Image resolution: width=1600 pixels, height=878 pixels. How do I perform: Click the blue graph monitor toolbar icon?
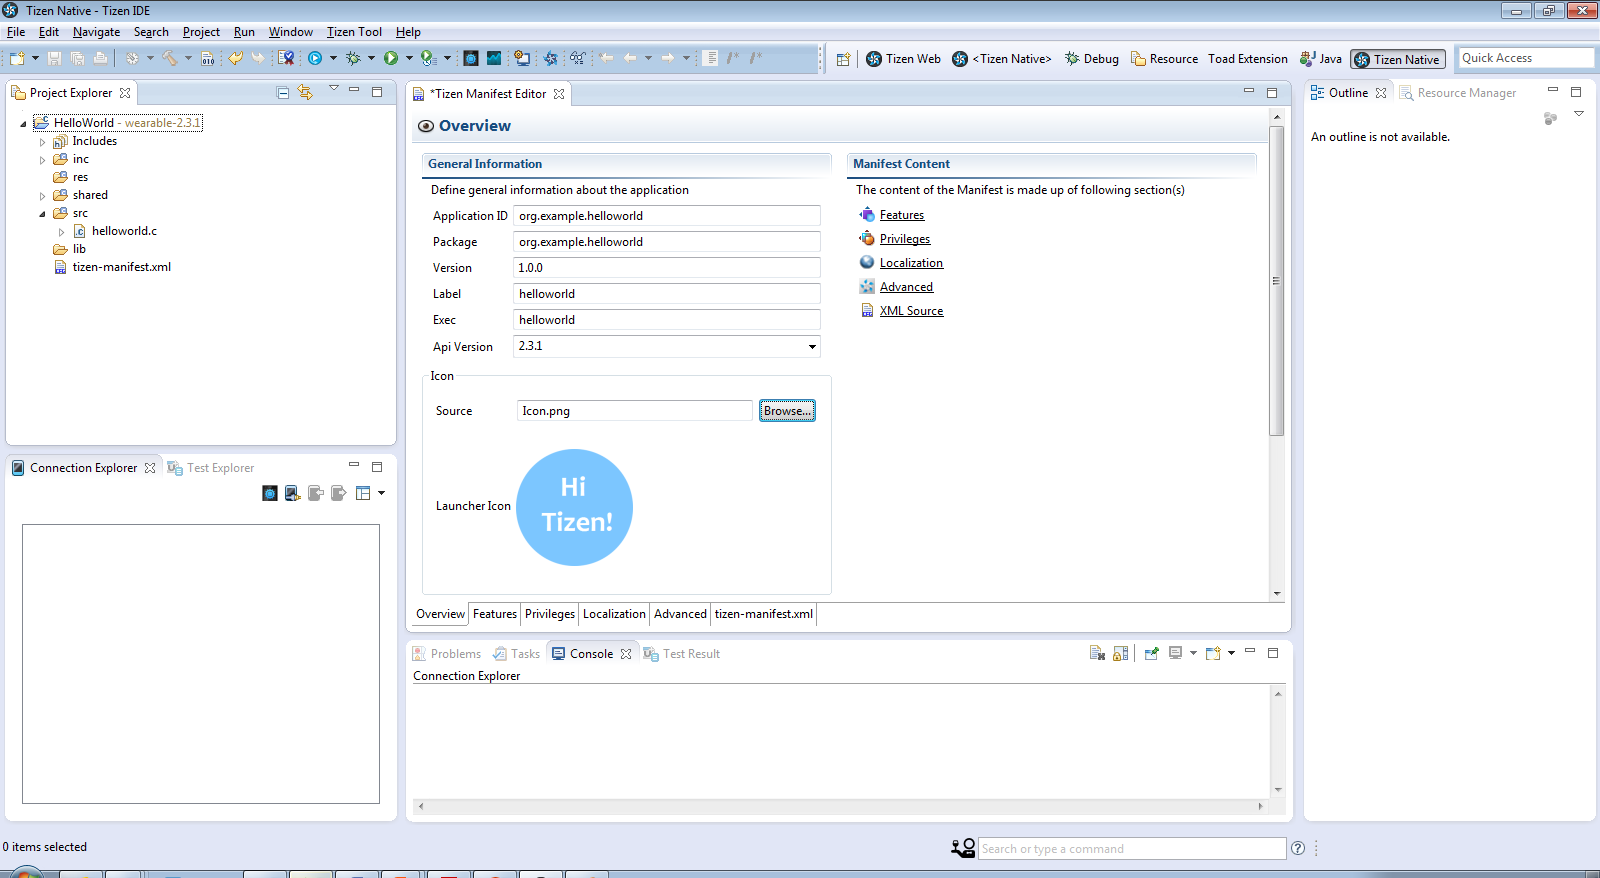(494, 58)
